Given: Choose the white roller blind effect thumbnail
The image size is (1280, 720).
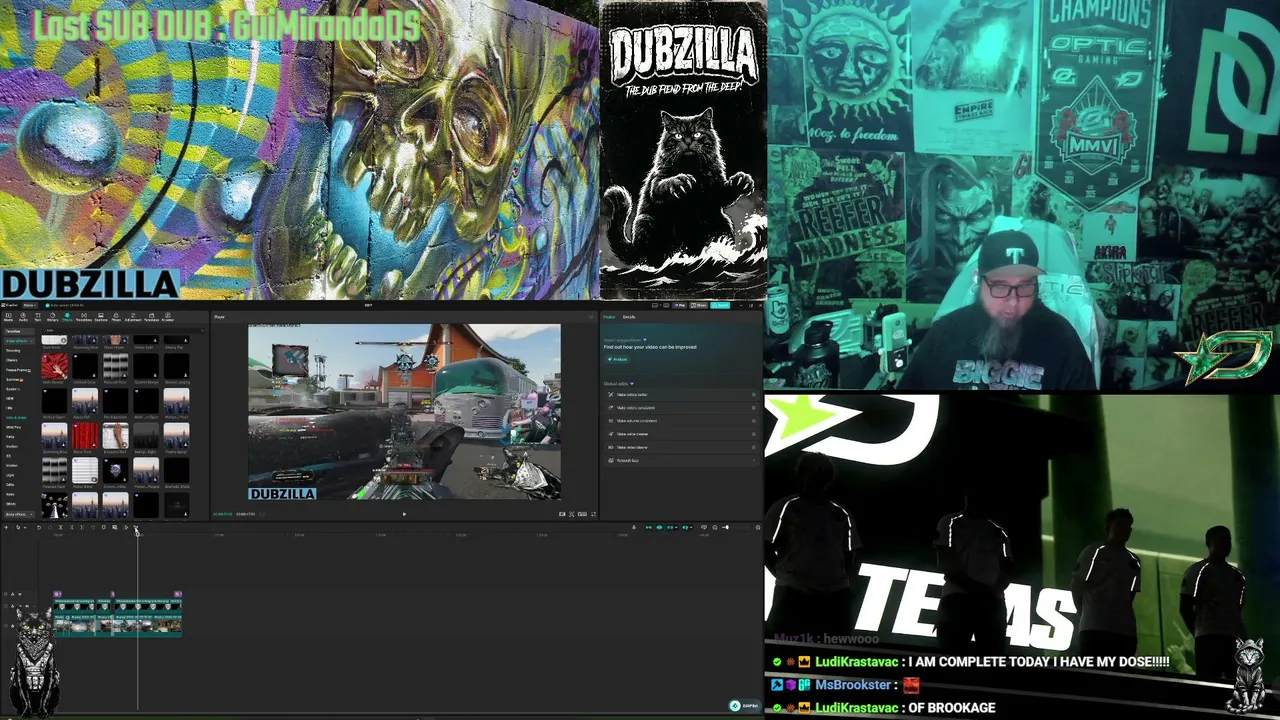Looking at the screenshot, I should (x=85, y=470).
